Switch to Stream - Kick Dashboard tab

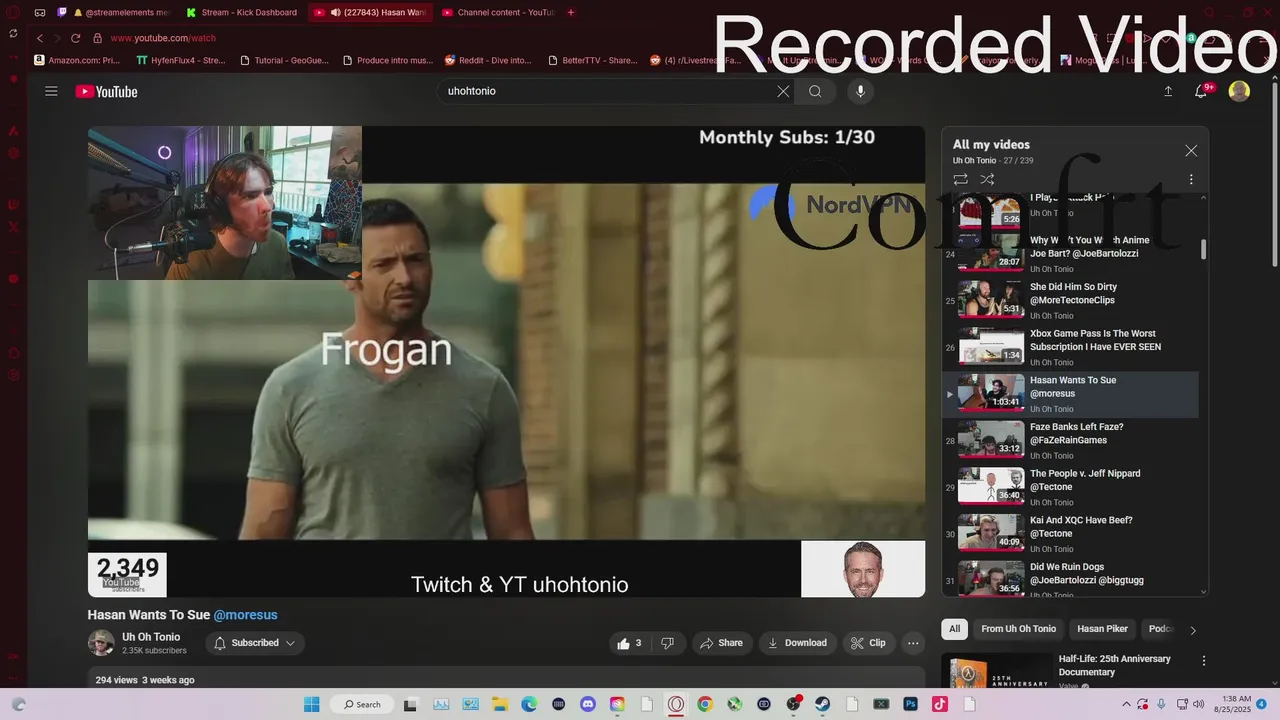241,13
